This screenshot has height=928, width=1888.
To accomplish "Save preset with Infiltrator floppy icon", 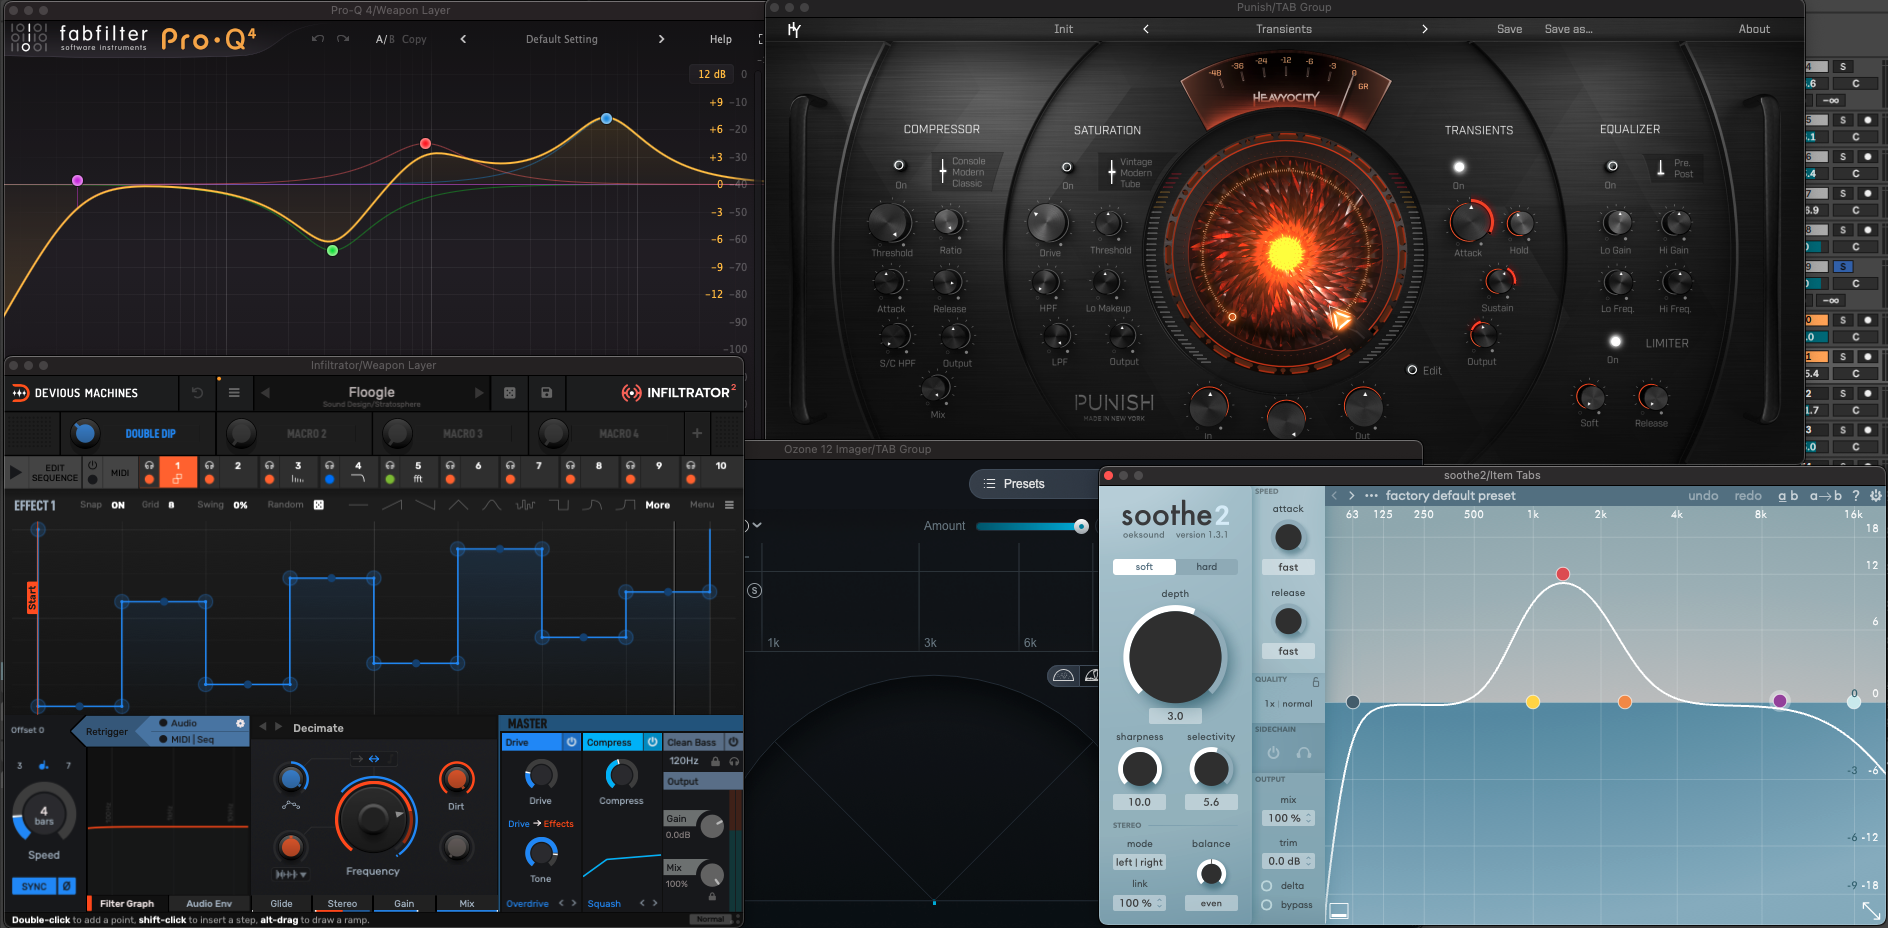I will (547, 393).
